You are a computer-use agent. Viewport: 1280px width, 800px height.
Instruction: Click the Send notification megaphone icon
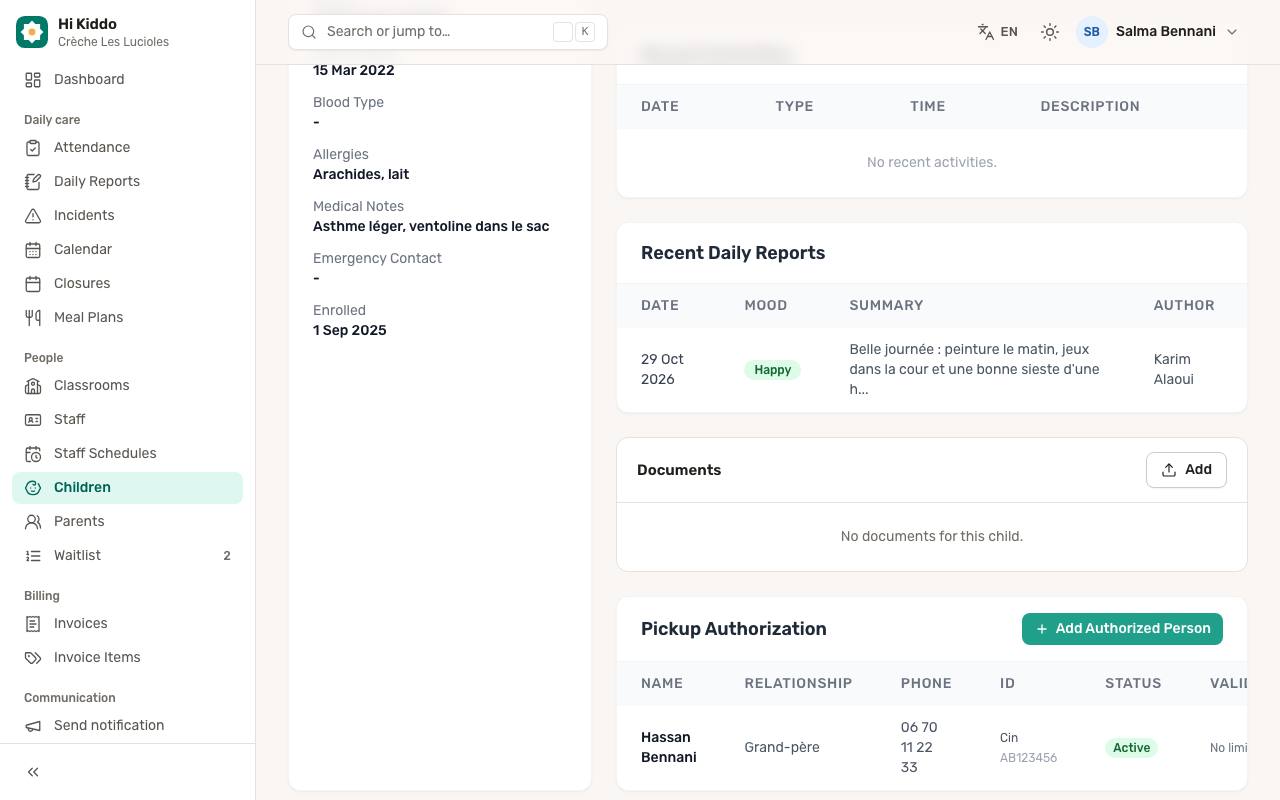(33, 725)
